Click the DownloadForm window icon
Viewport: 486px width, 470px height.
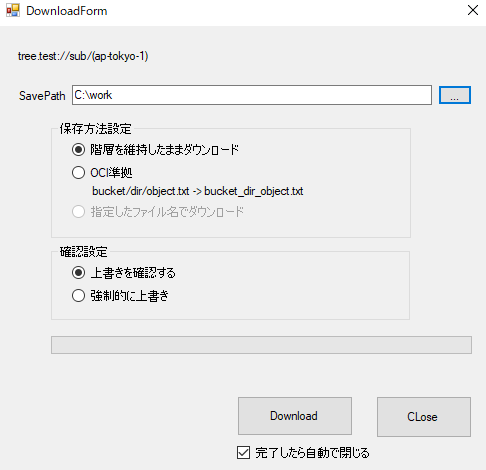tap(13, 11)
